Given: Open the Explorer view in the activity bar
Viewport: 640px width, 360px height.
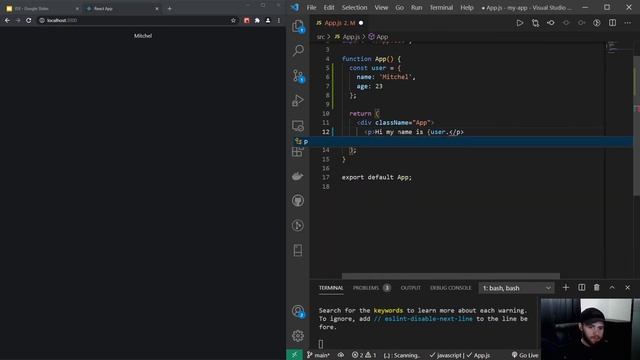Looking at the screenshot, I should pyautogui.click(x=298, y=27).
